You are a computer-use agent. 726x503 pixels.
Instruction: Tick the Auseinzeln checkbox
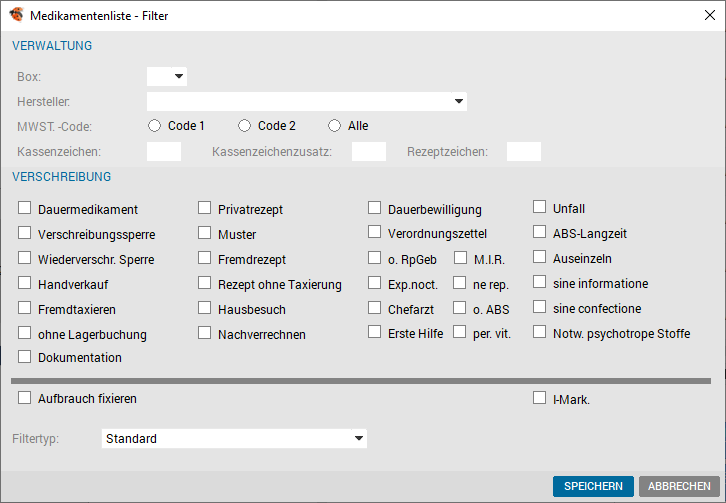click(539, 257)
